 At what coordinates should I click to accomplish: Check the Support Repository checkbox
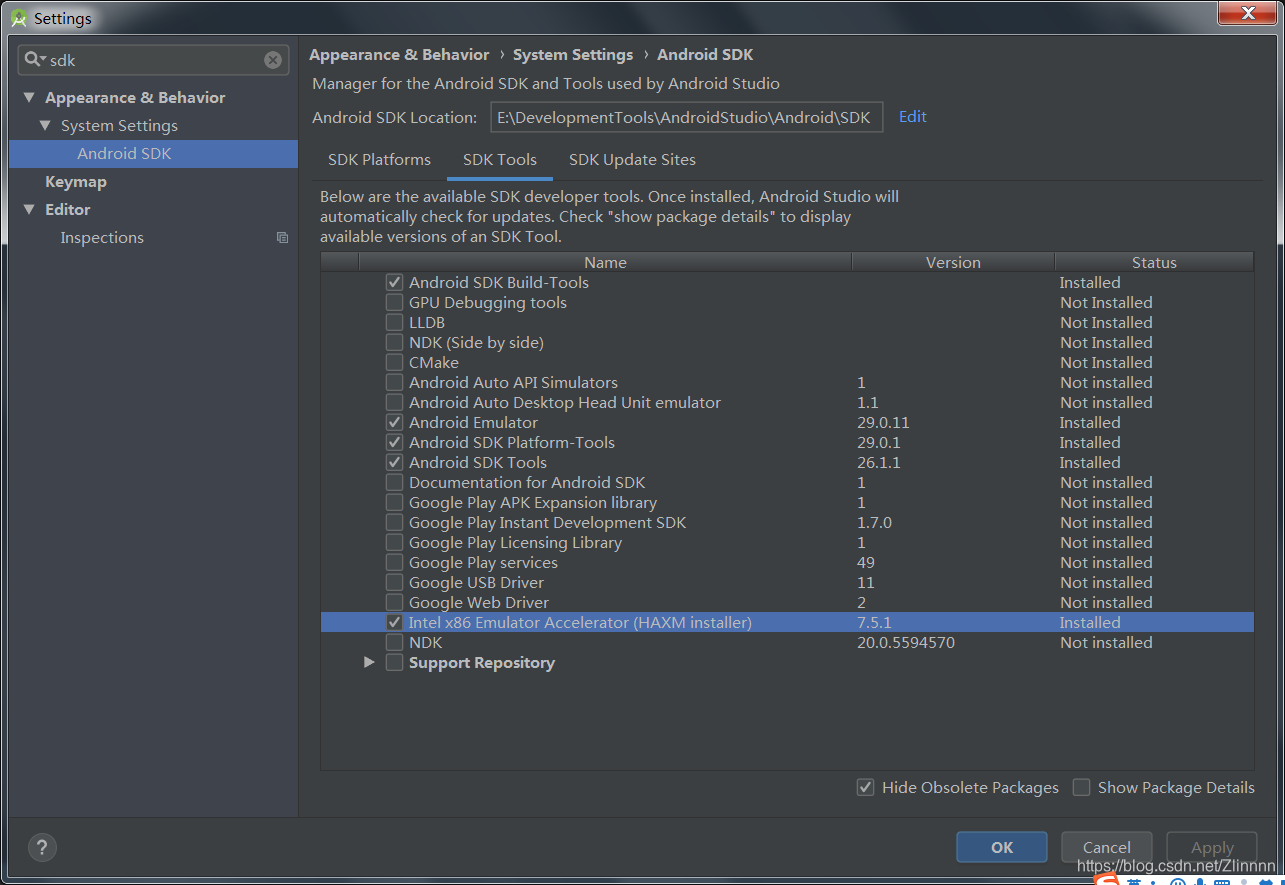coord(395,663)
